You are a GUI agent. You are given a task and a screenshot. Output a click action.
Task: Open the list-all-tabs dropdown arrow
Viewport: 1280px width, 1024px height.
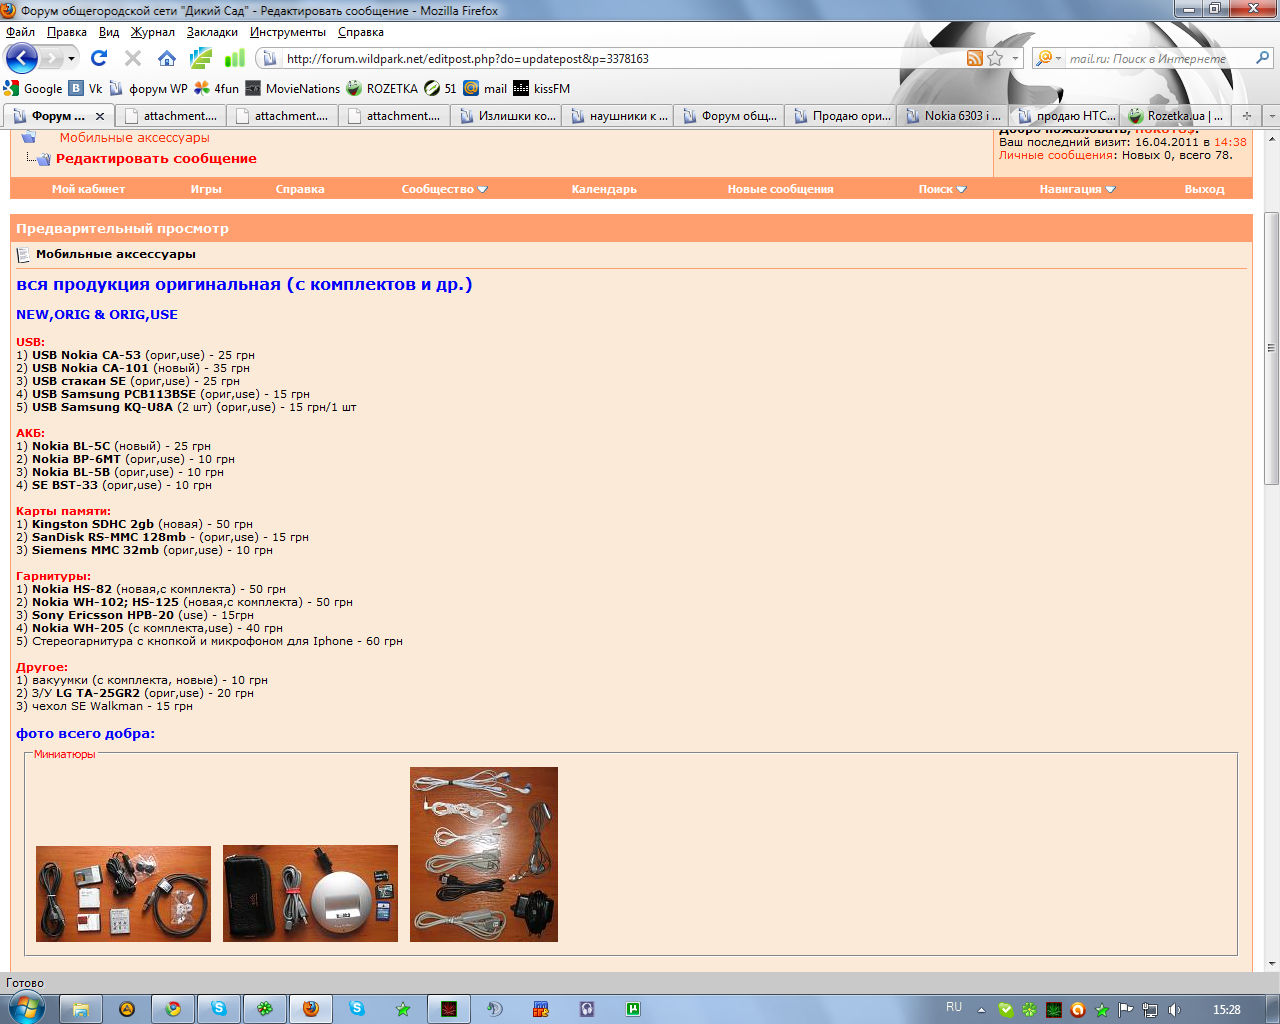1271,116
